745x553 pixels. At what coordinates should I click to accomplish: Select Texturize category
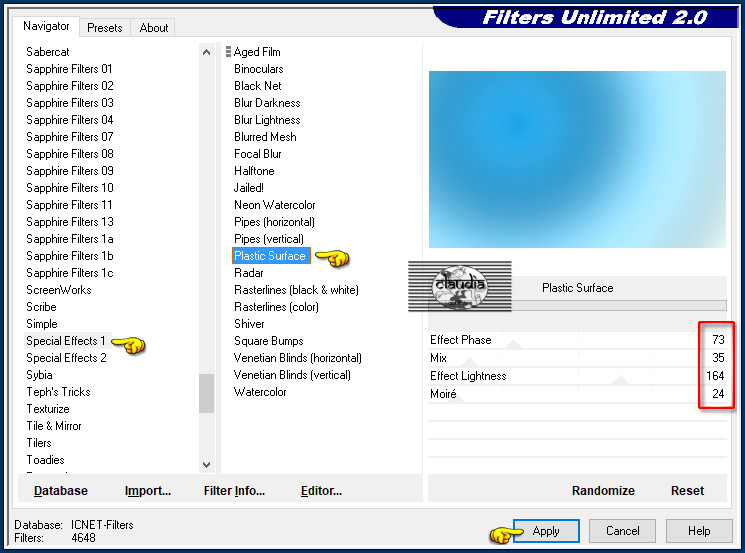(48, 409)
